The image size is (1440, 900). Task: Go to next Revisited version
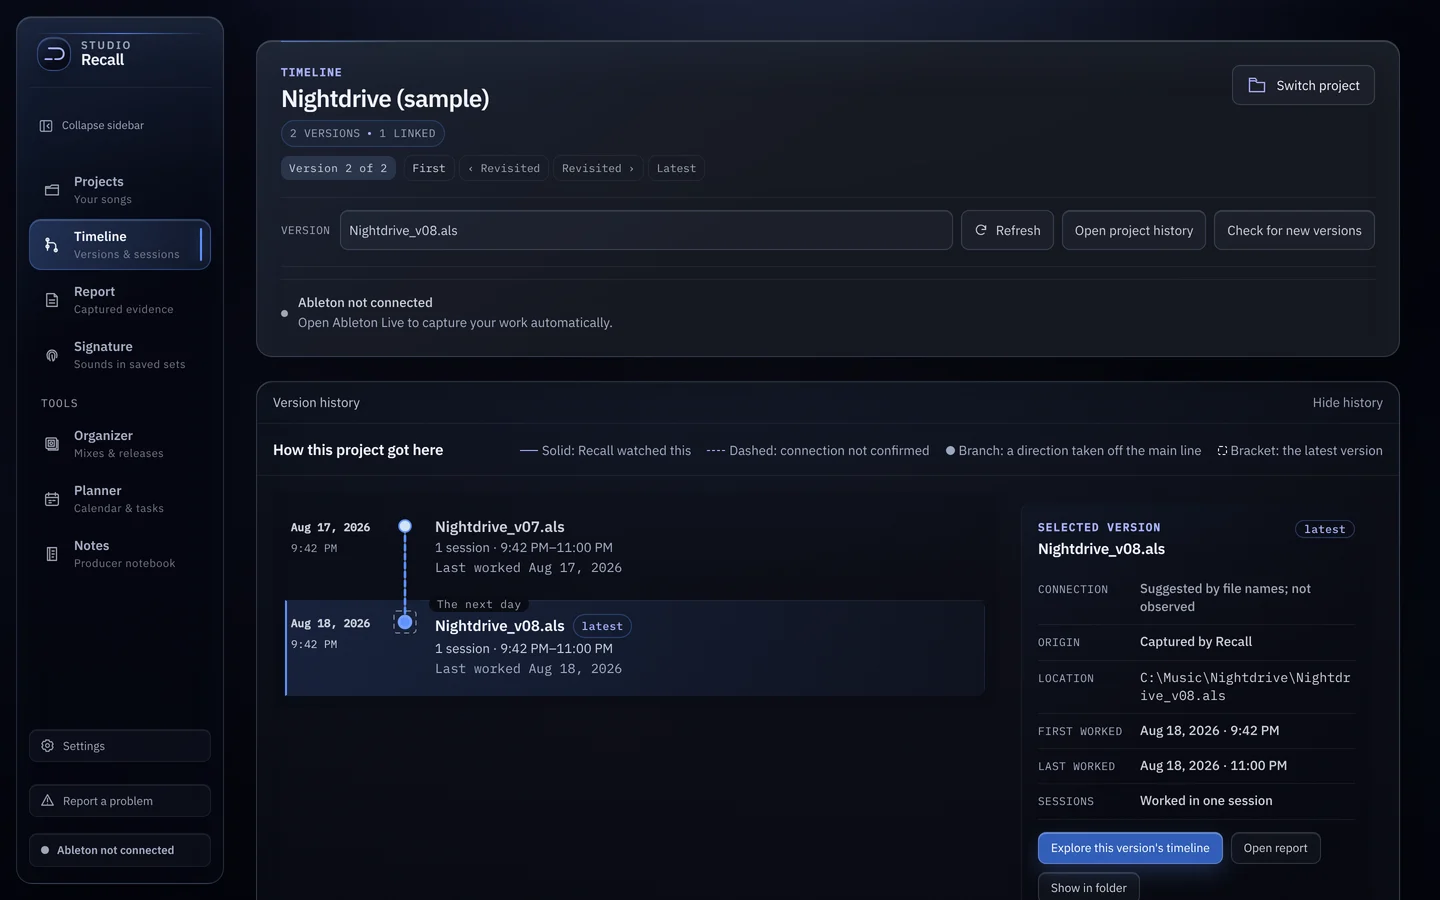(x=598, y=168)
